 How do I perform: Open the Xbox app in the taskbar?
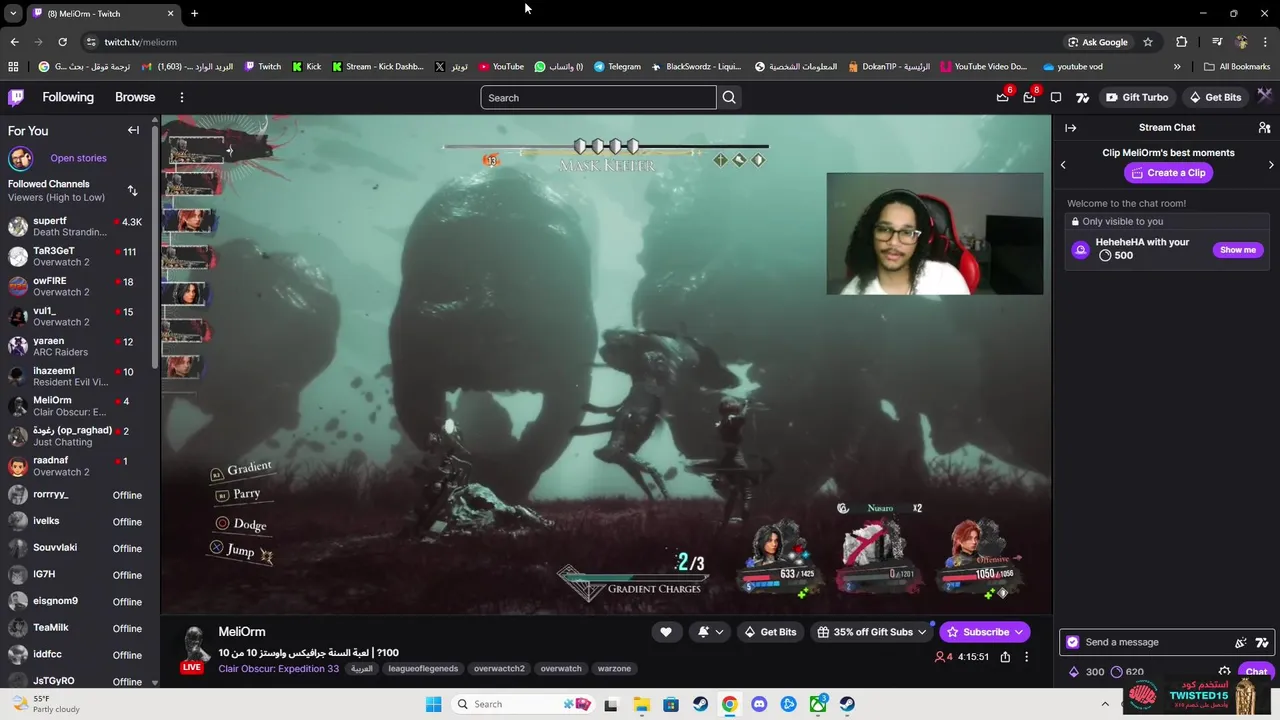[818, 704]
